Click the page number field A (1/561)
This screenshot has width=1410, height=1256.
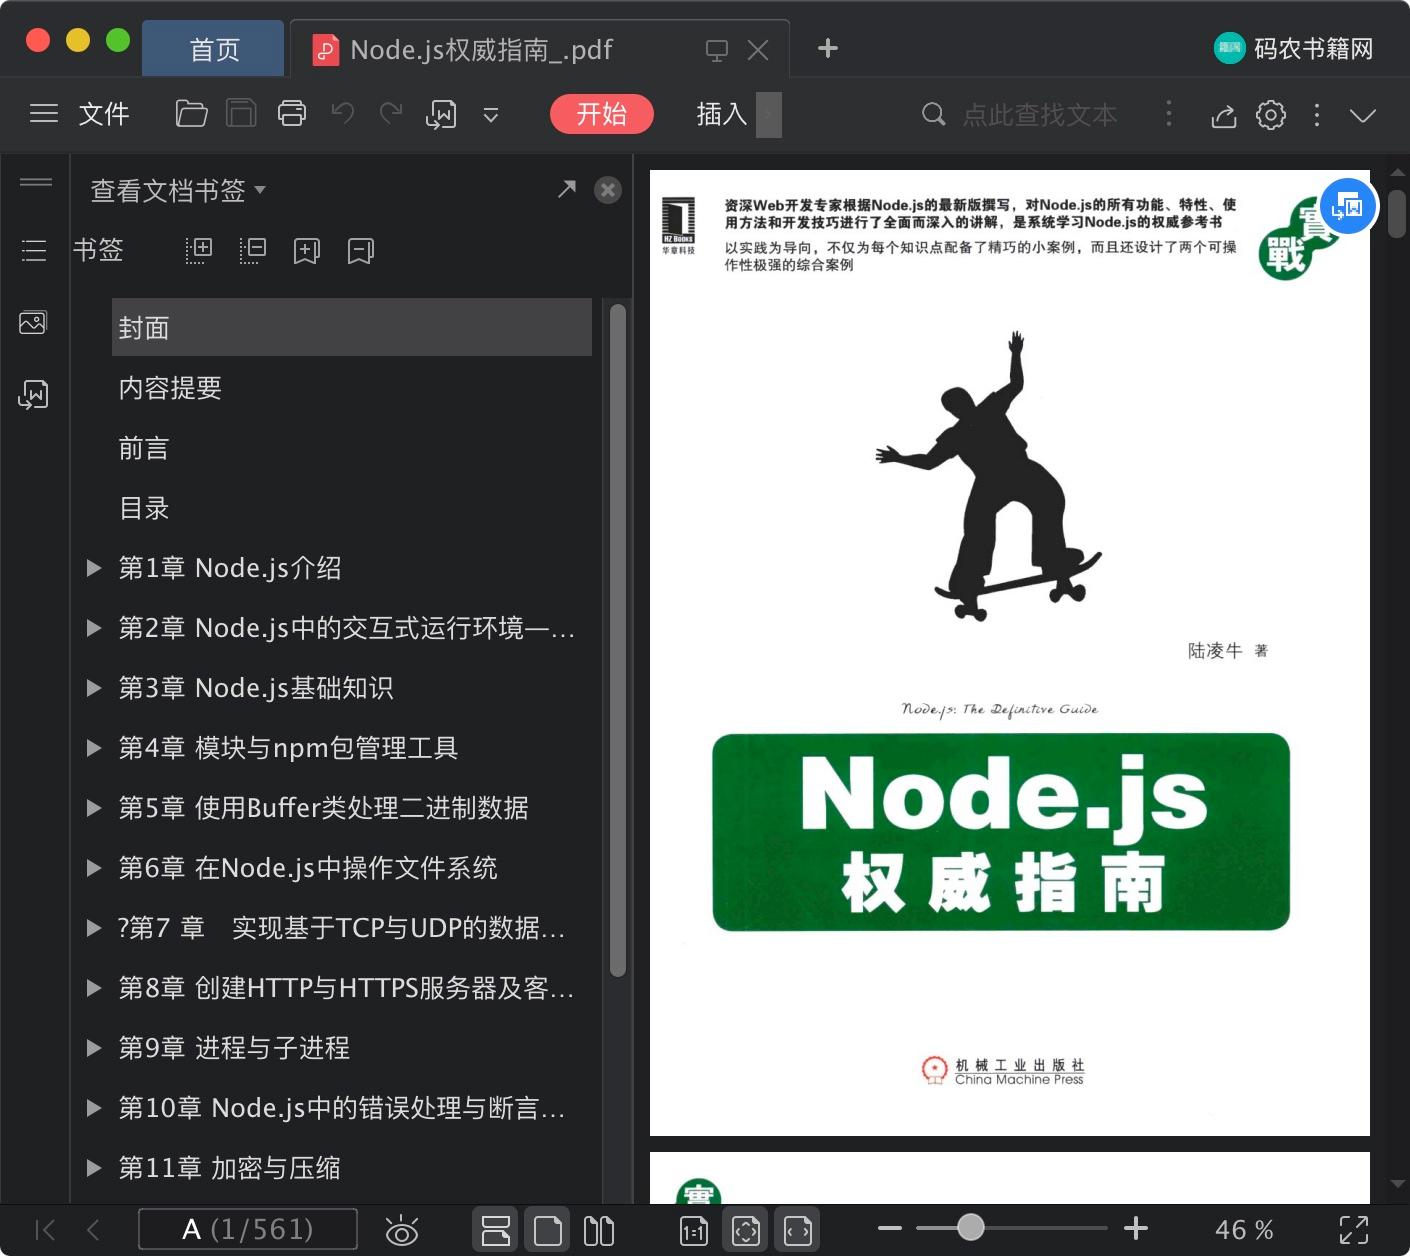click(x=248, y=1229)
